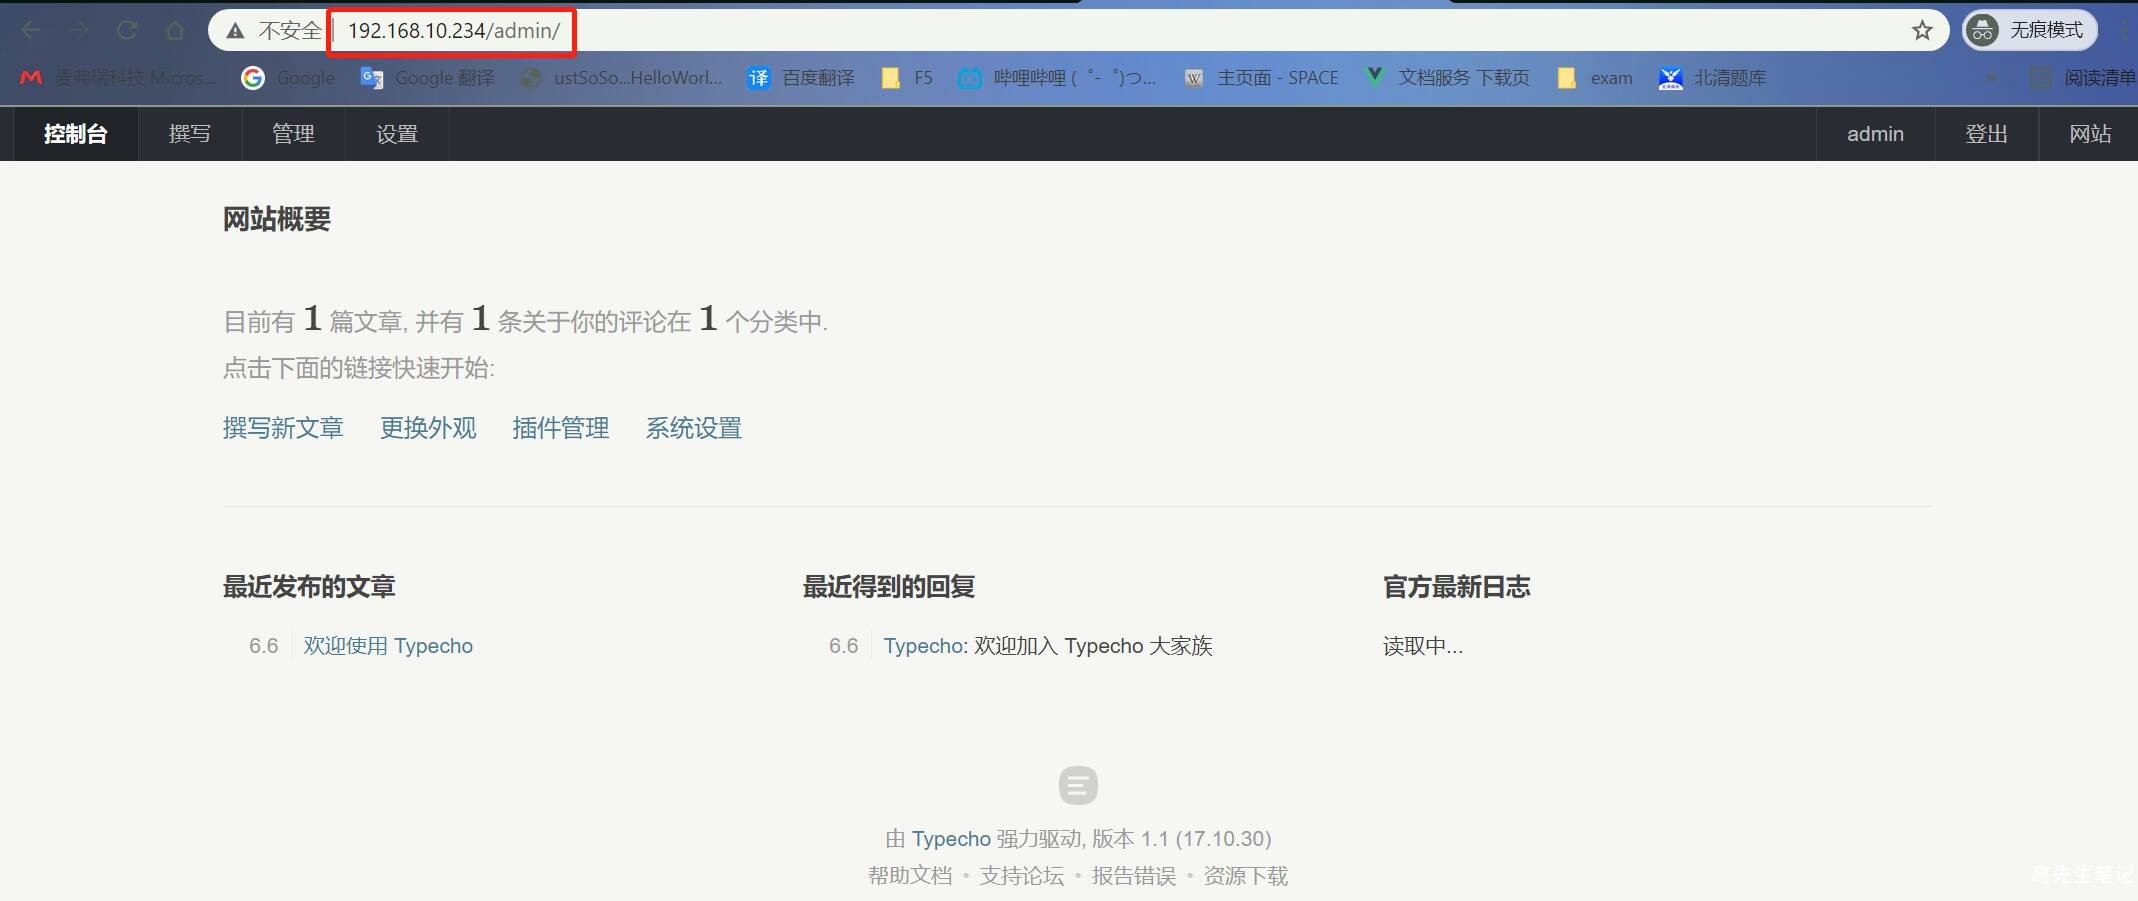Open the 插件管理 quick link

tap(561, 428)
